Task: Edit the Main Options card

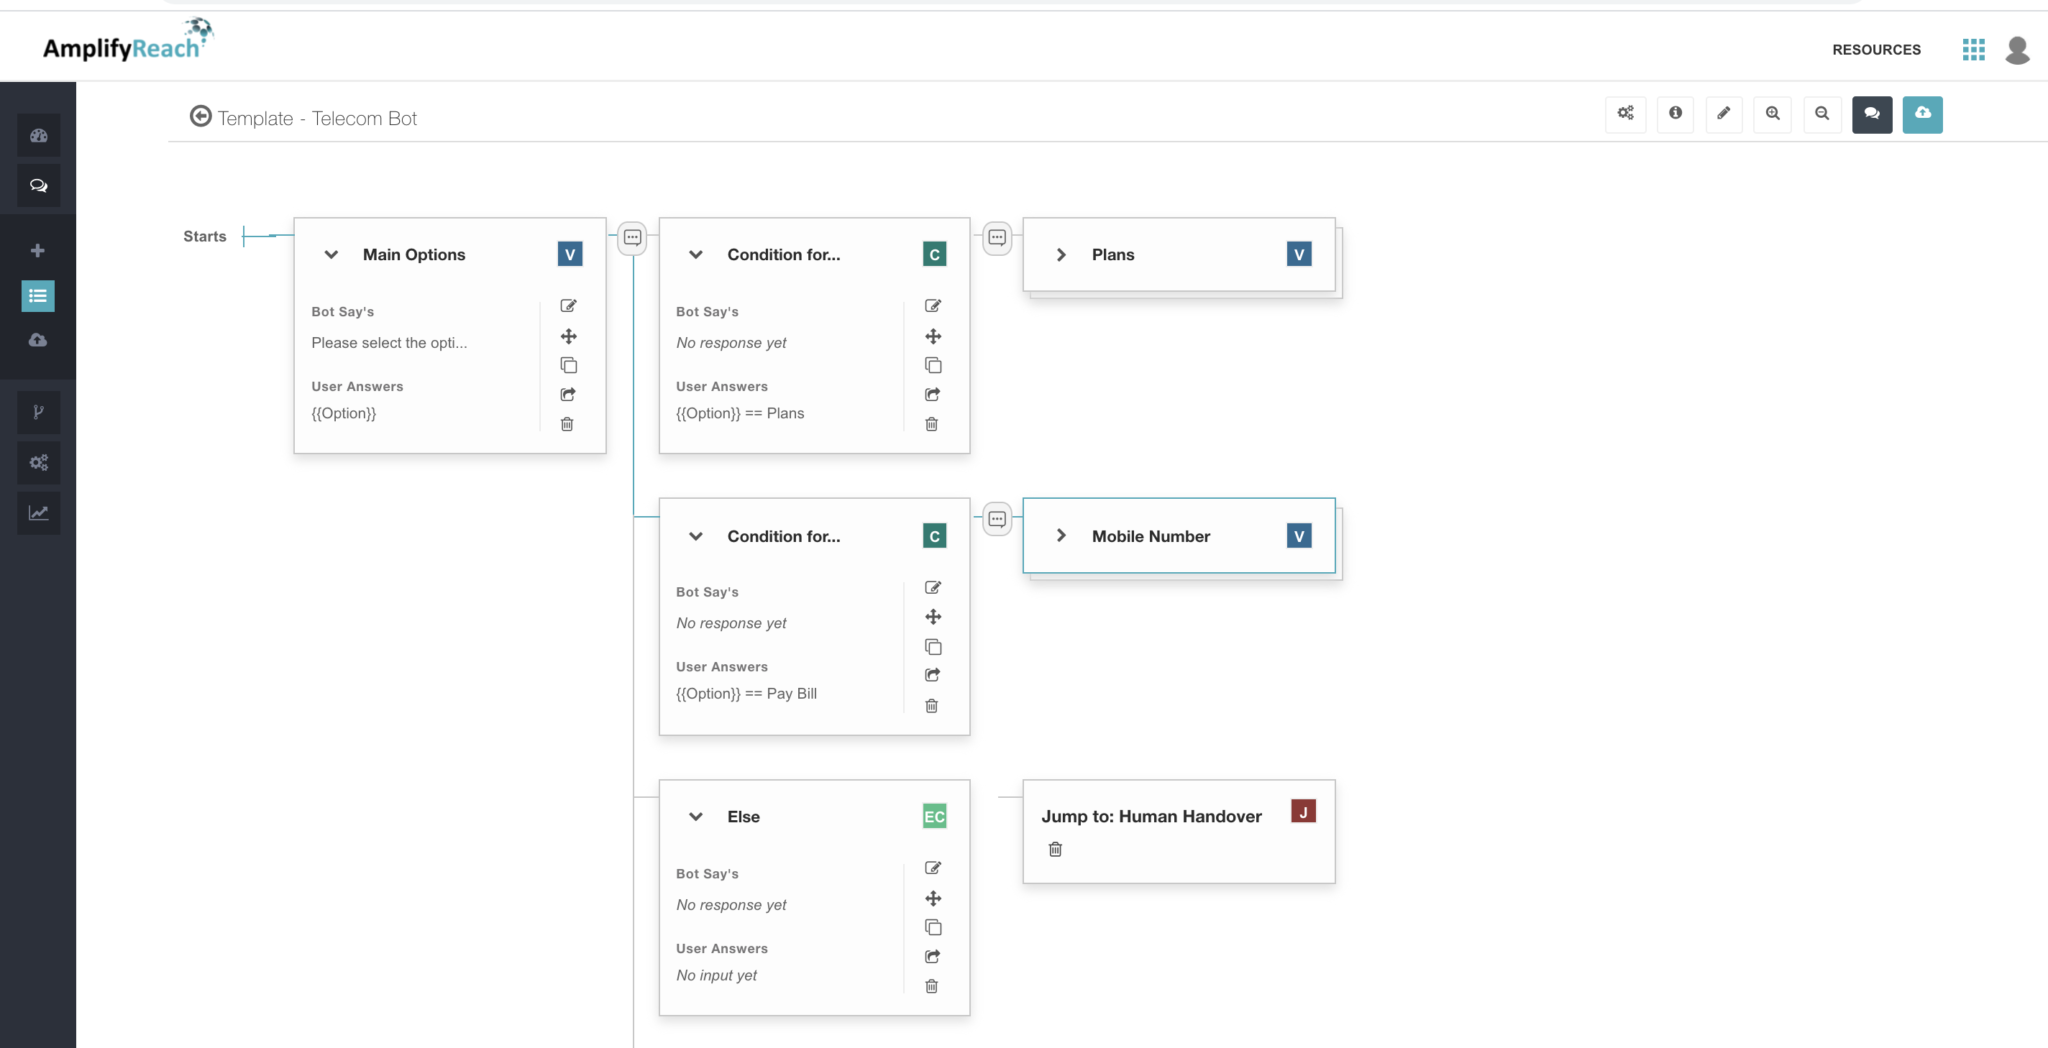Action: [x=568, y=306]
